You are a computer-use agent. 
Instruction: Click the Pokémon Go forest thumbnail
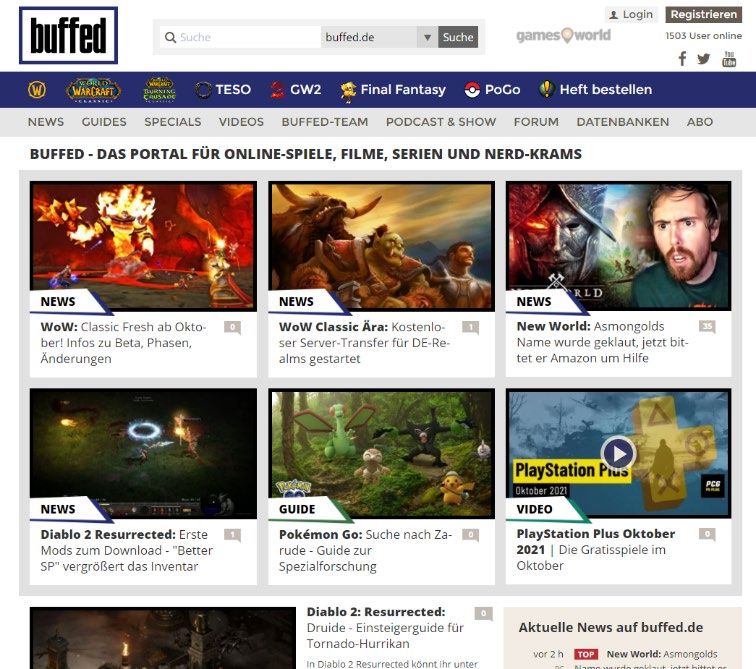[381, 454]
